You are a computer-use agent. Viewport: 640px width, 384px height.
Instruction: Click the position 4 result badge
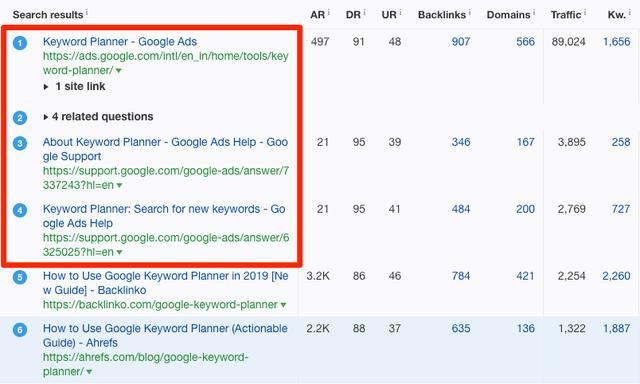[x=20, y=210]
